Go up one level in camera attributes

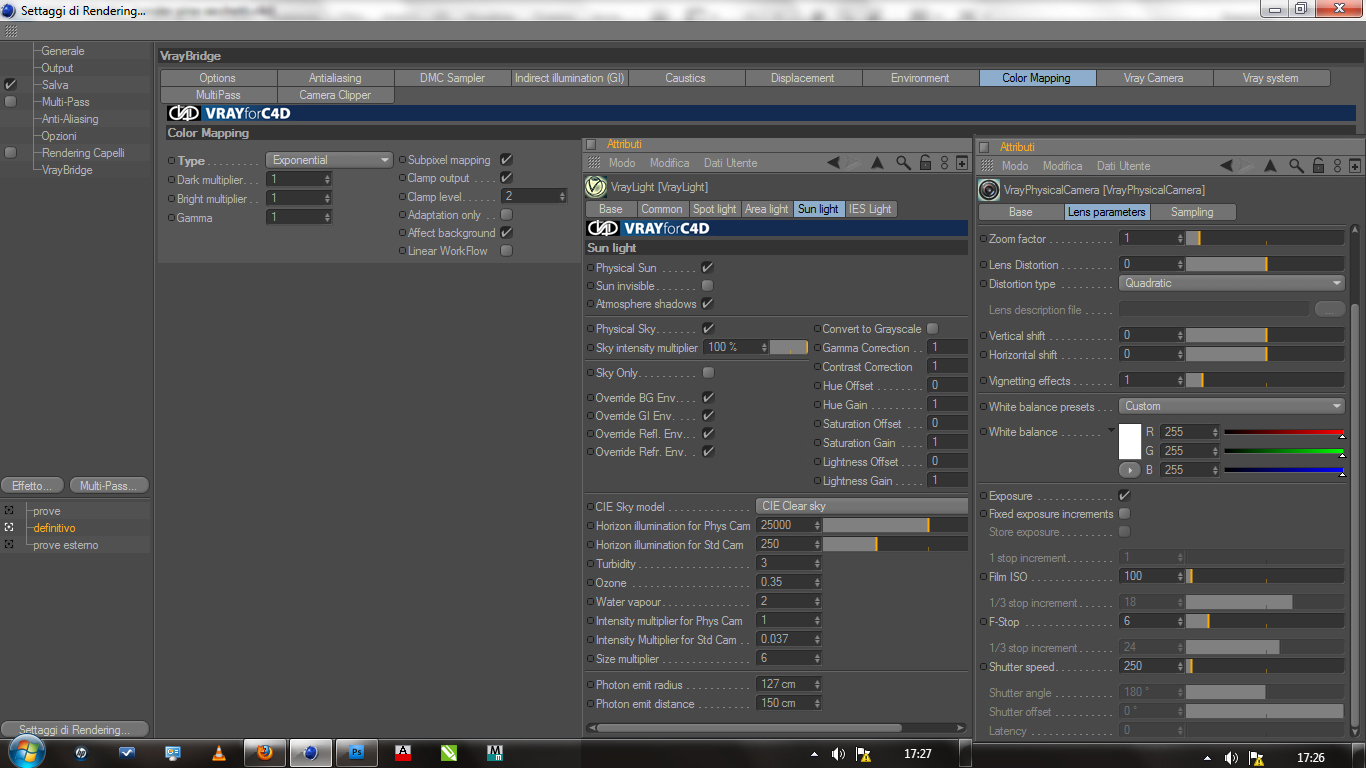point(1270,166)
